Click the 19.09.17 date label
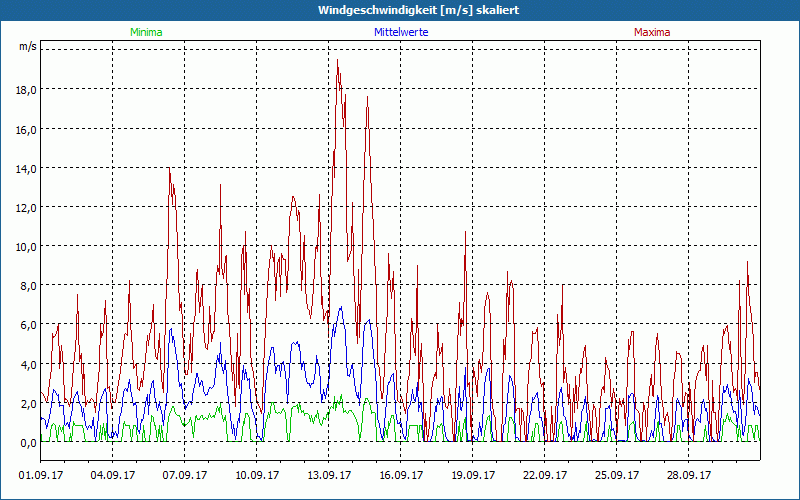Image resolution: width=800 pixels, height=500 pixels. (x=472, y=476)
